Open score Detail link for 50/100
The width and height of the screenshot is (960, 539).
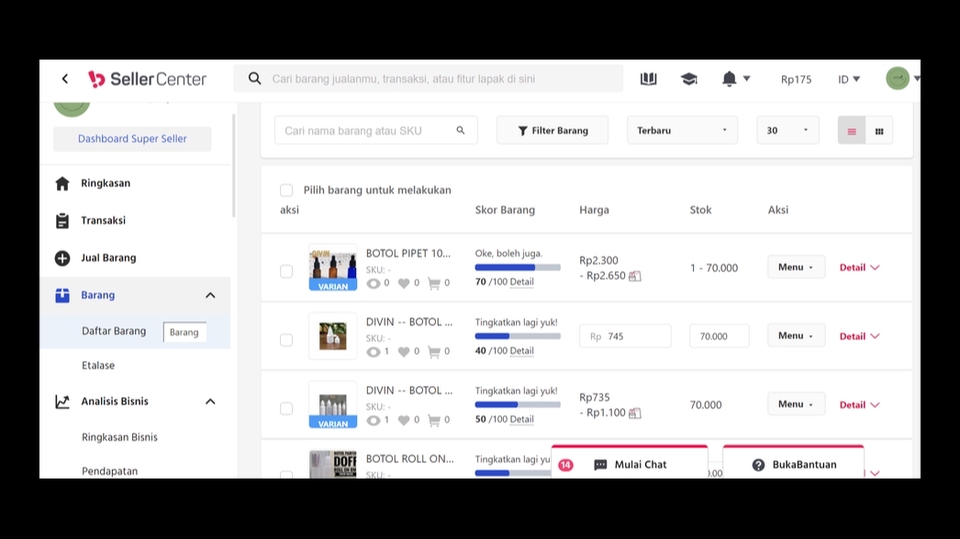click(522, 419)
